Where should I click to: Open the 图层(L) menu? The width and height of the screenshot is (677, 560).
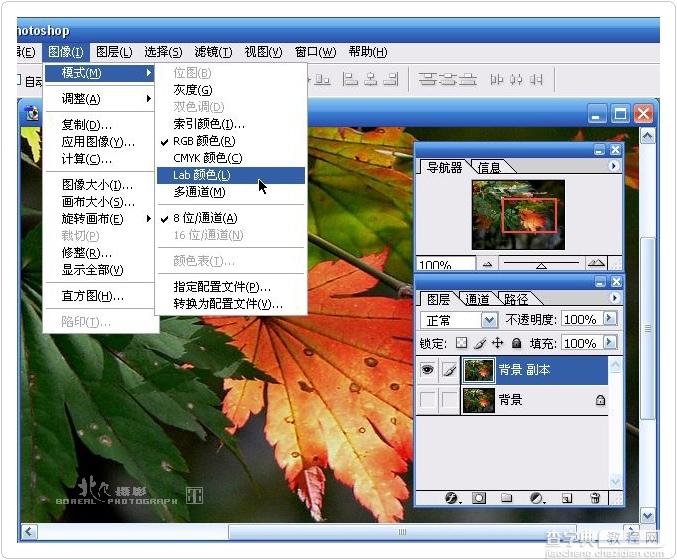coord(114,52)
